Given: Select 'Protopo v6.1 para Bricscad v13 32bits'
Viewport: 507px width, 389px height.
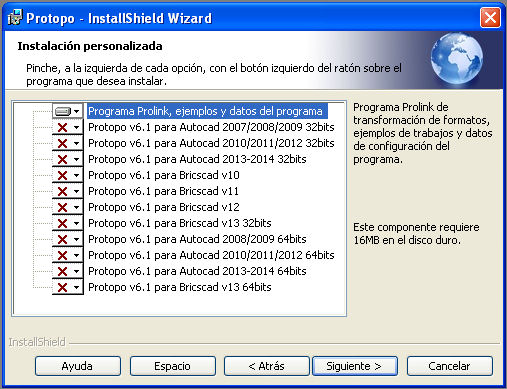Looking at the screenshot, I should (x=180, y=223).
